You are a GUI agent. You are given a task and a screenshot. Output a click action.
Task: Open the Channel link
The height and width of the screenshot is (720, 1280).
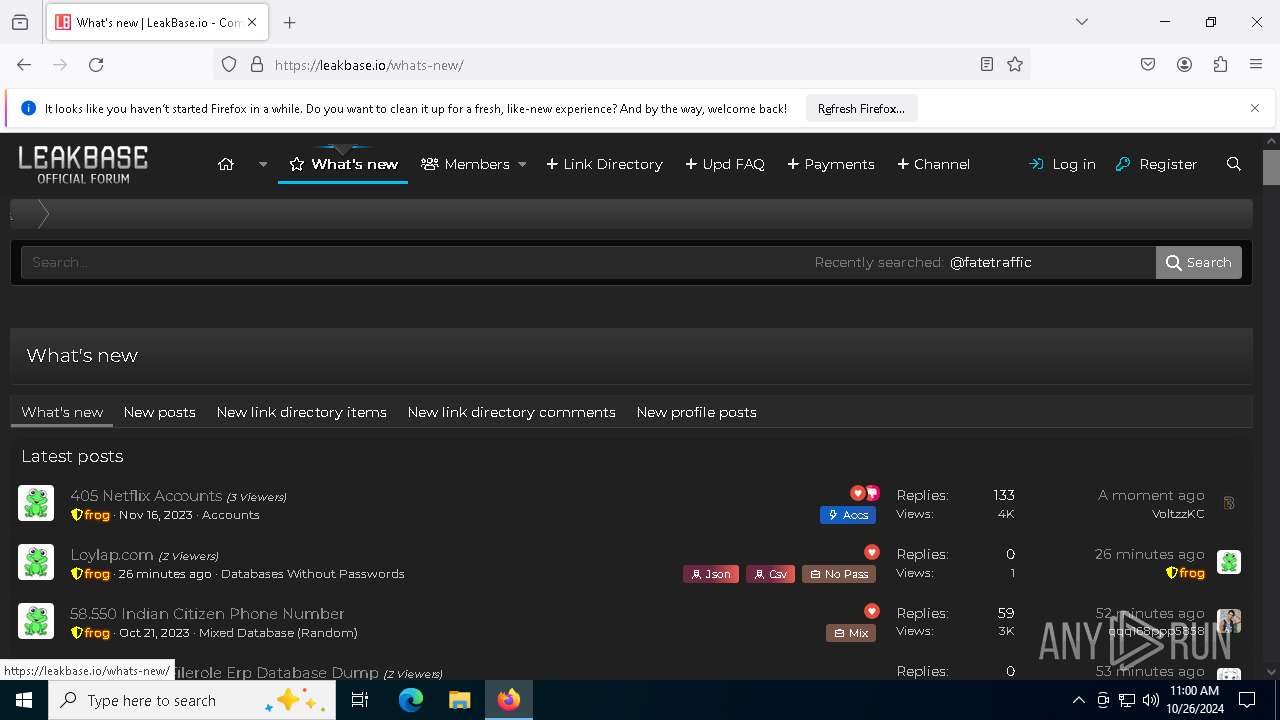934,164
